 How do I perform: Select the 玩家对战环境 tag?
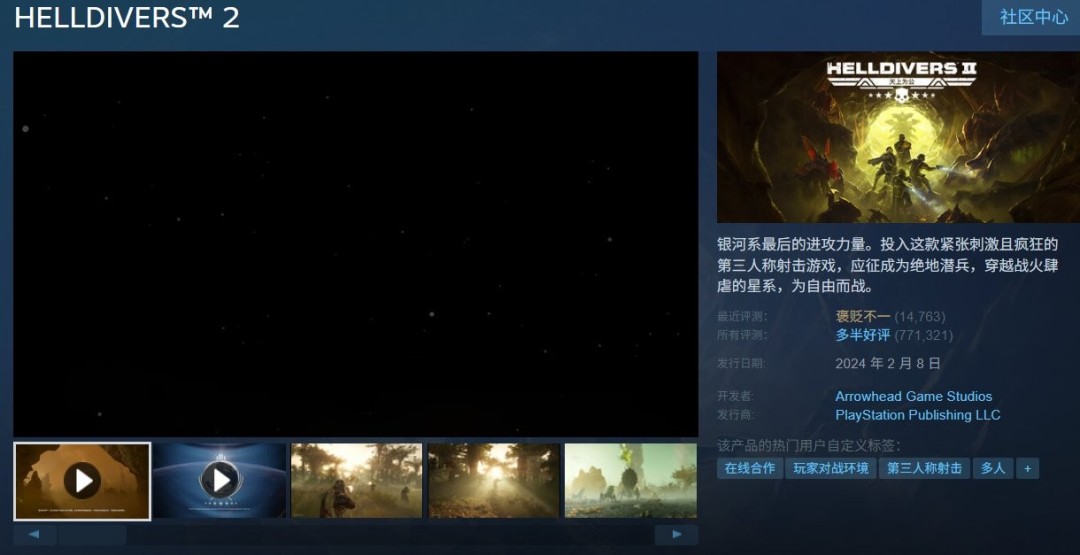point(831,468)
